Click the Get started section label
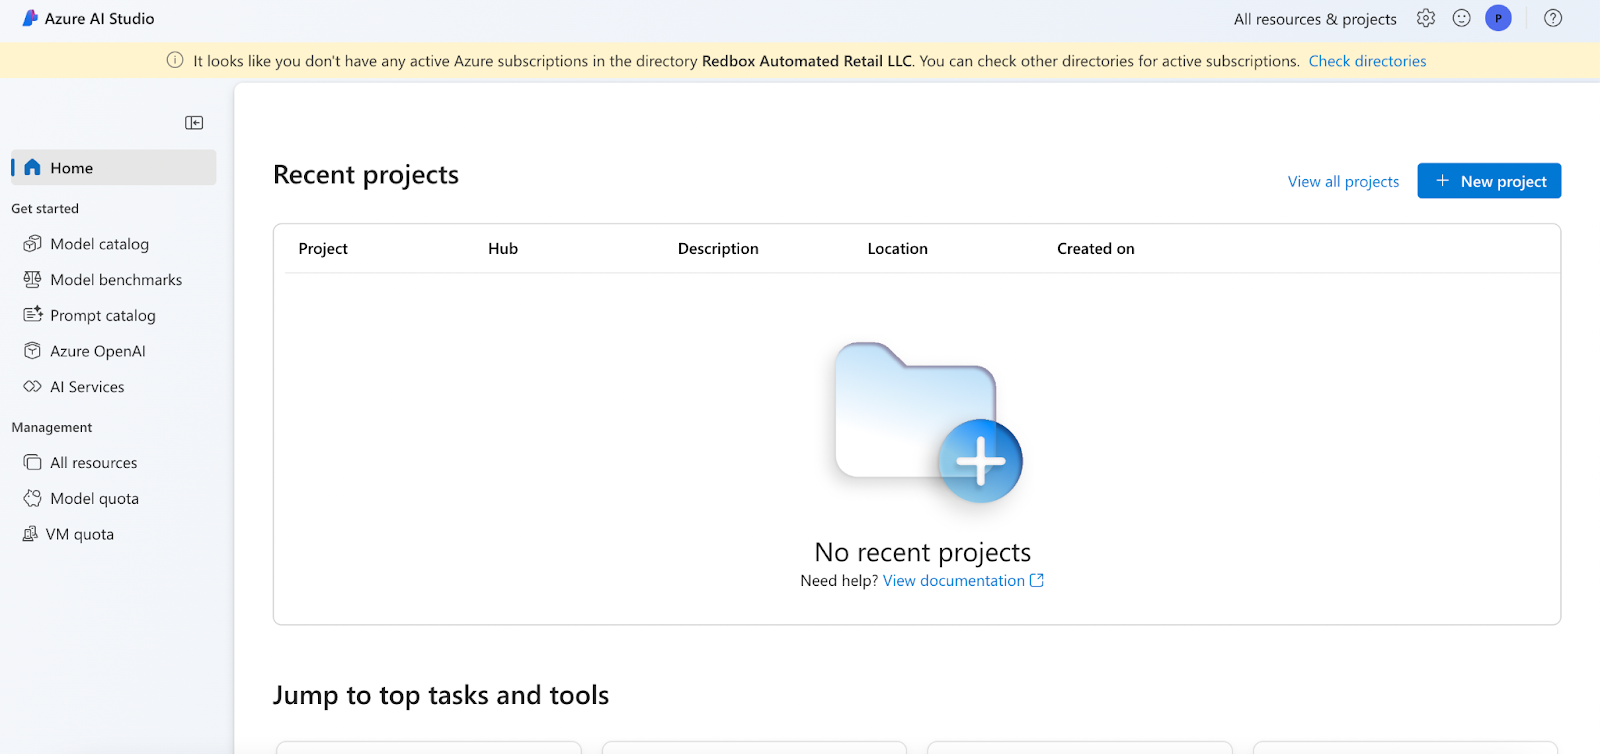 45,209
